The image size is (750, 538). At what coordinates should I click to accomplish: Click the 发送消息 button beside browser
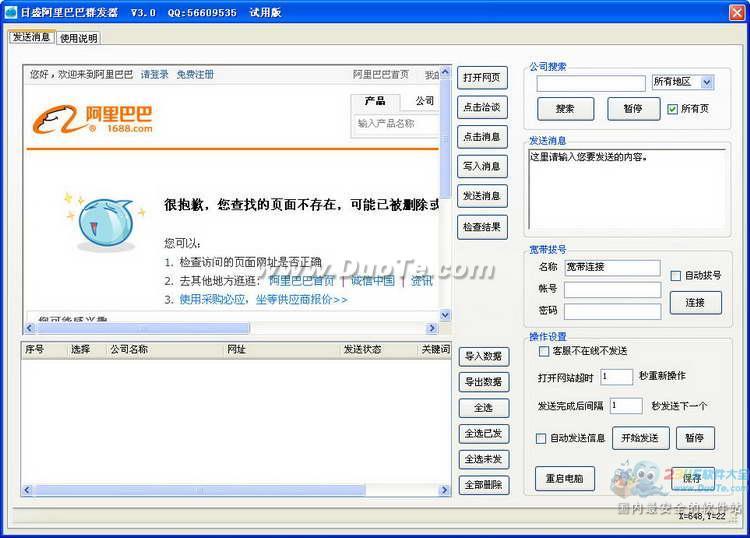pos(482,196)
